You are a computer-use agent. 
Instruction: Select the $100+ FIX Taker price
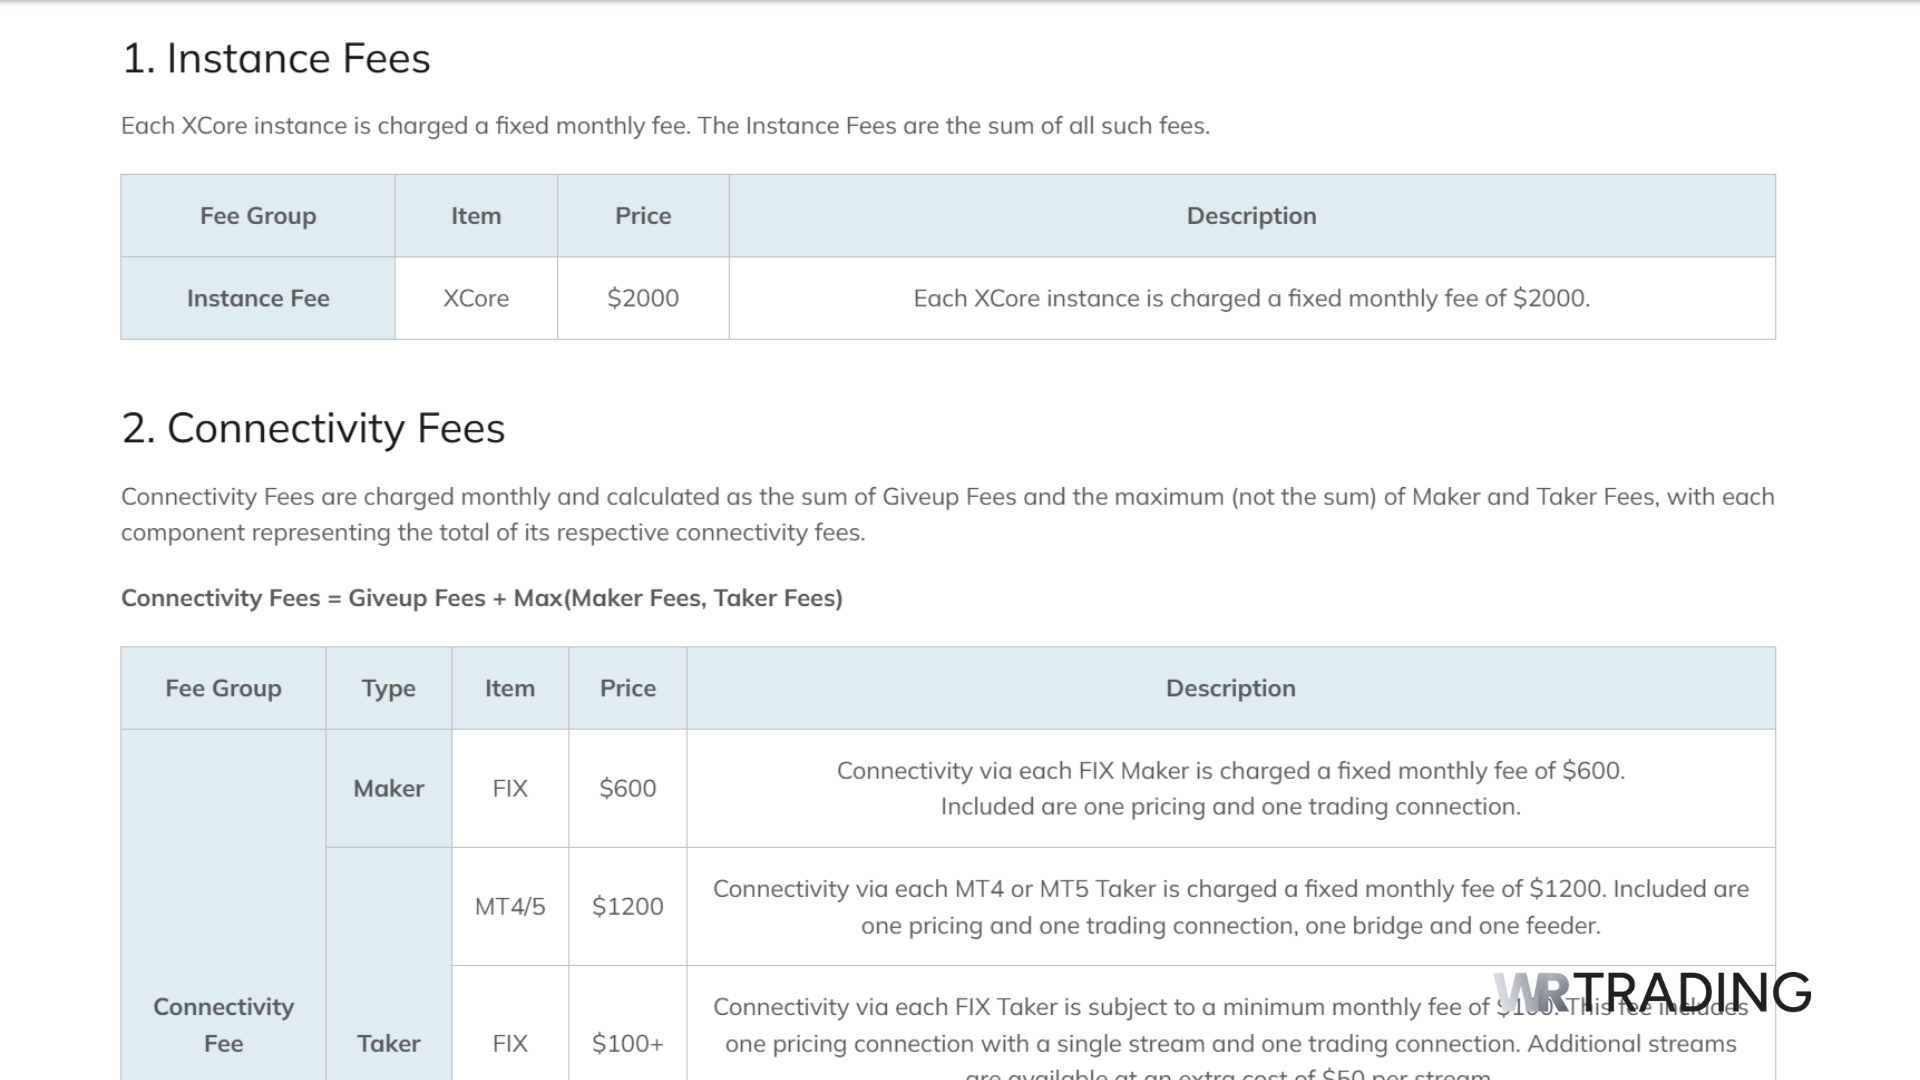(627, 1043)
